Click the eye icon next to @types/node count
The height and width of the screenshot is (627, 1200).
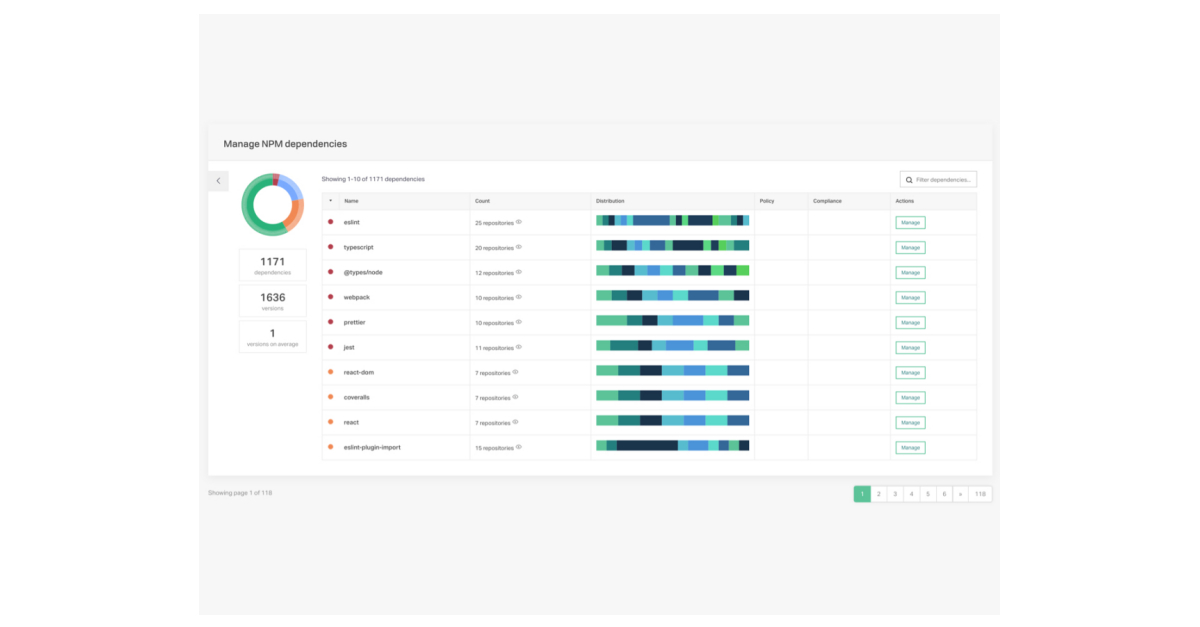(x=517, y=271)
